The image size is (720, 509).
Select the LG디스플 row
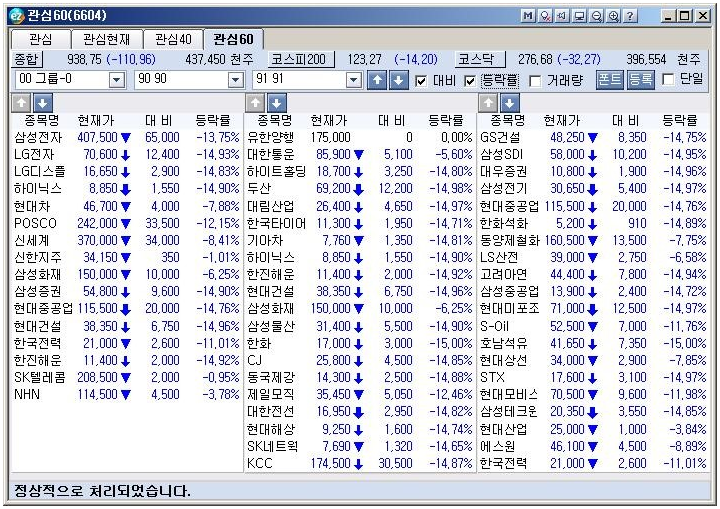tap(126, 171)
